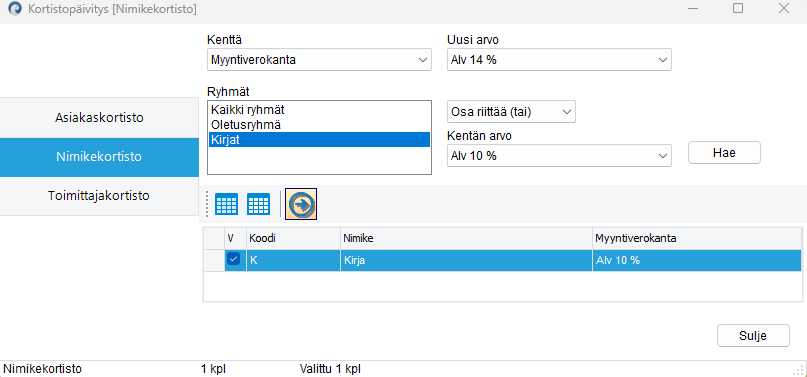
Task: Click the toolbar grip handle dots
Action: tap(207, 204)
